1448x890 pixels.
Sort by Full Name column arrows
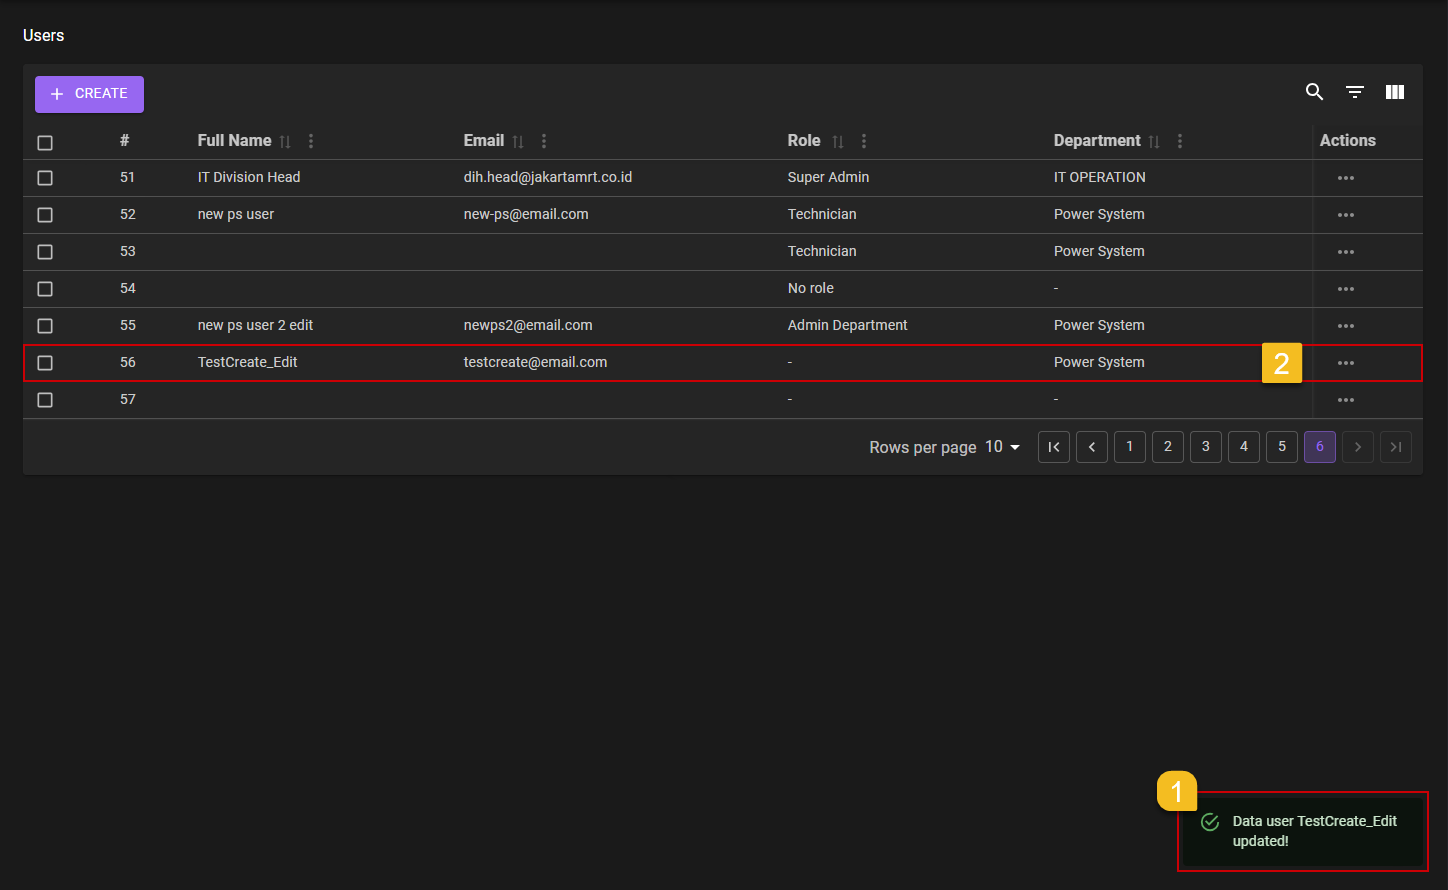[x=285, y=142]
